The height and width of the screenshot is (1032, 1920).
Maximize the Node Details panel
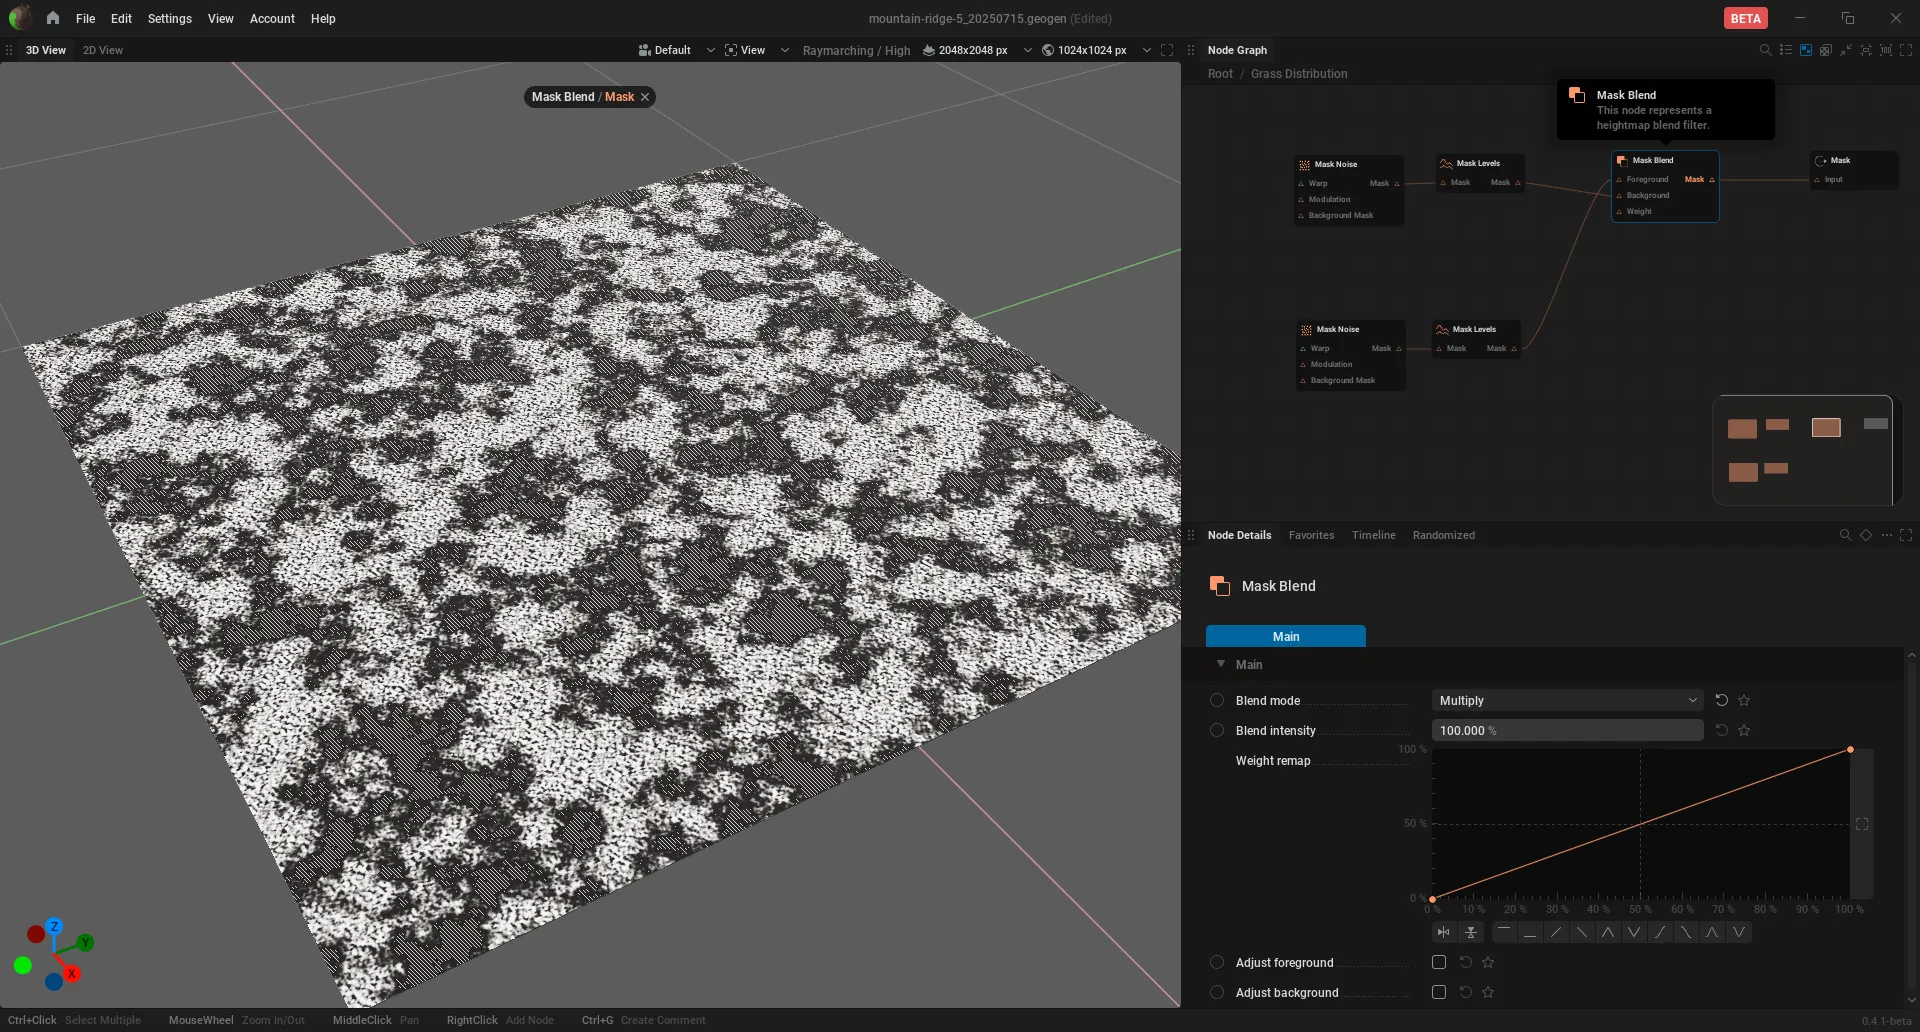1906,535
